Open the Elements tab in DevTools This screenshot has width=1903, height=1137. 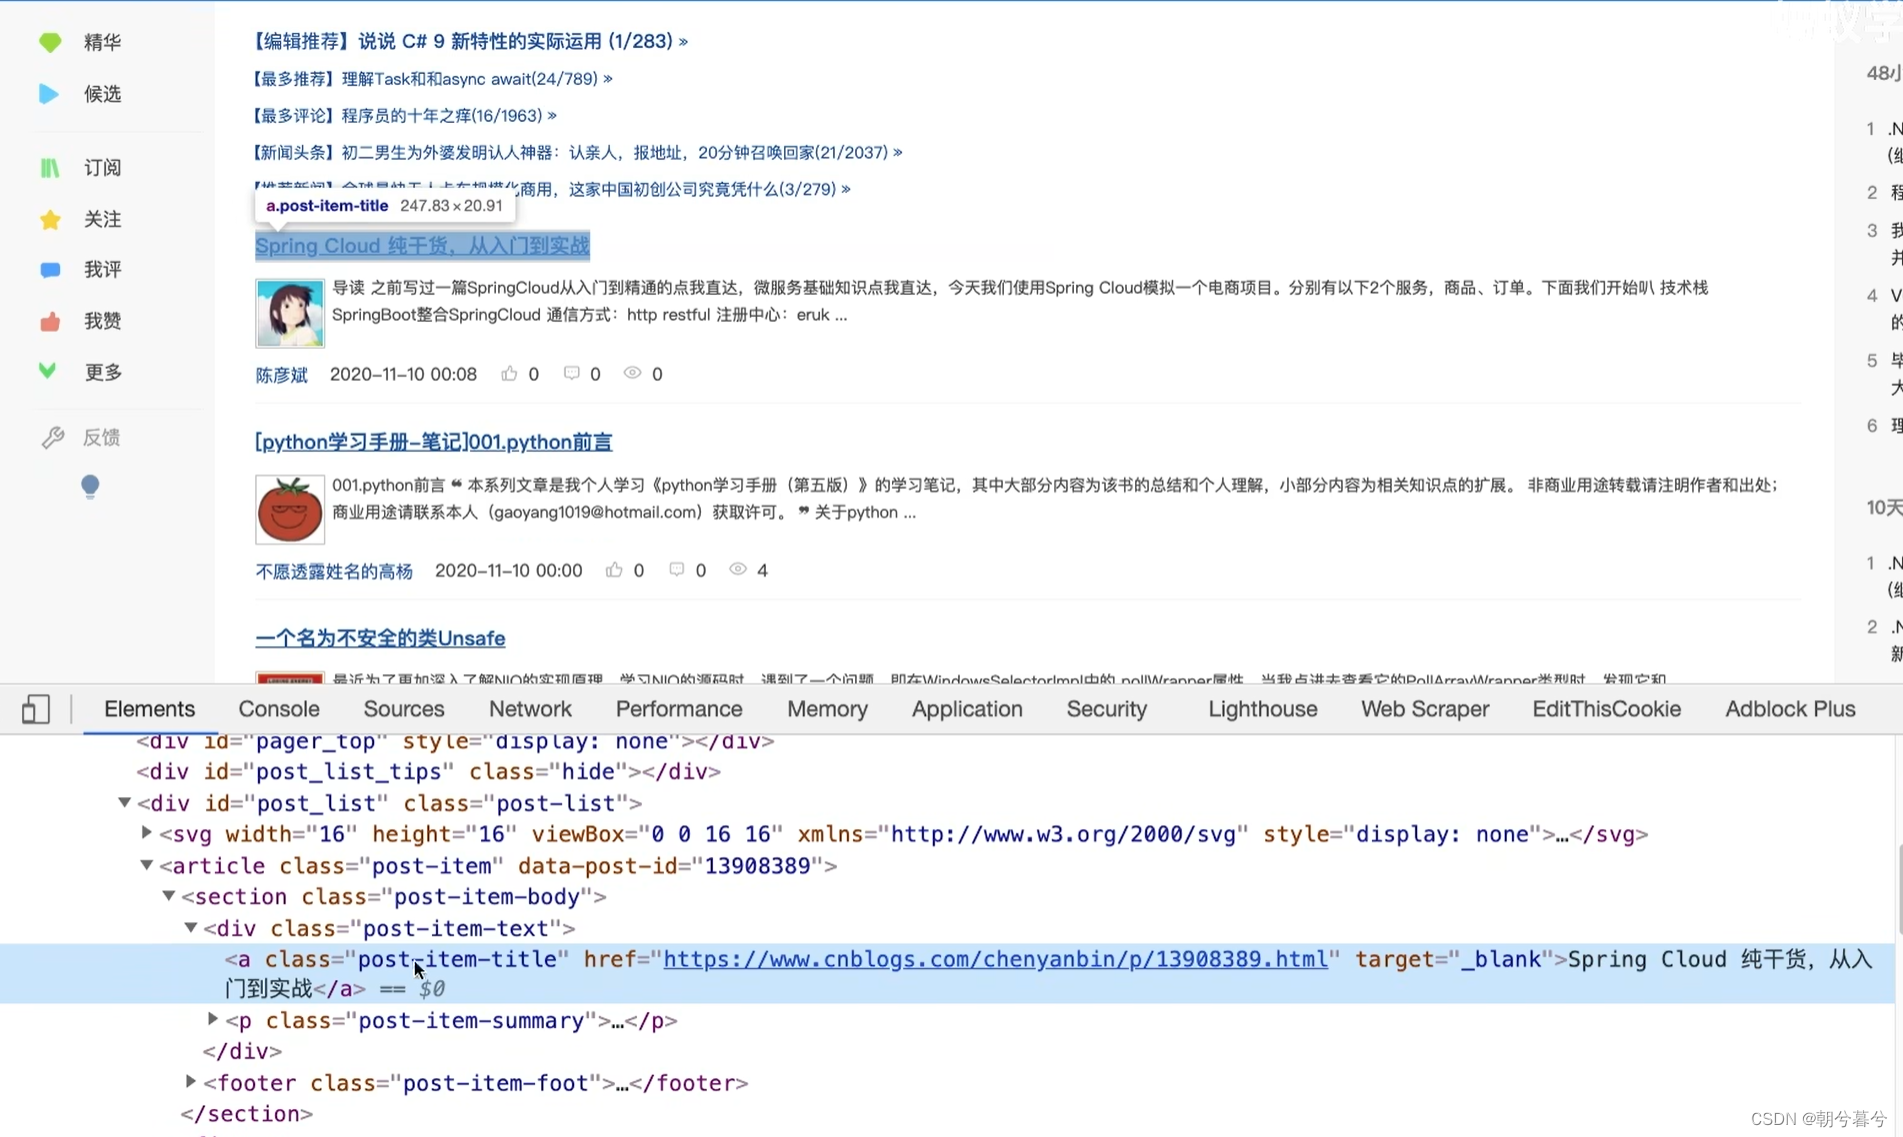click(x=149, y=709)
